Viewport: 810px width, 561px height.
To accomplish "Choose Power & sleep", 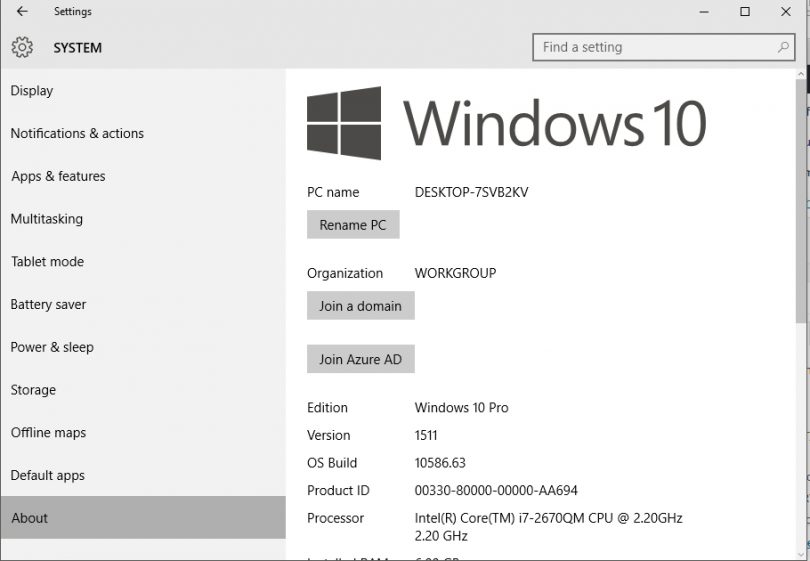I will click(x=52, y=348).
